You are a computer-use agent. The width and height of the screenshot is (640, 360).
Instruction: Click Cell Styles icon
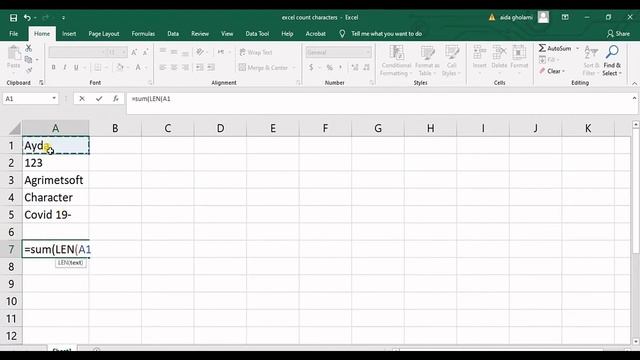[452, 53]
